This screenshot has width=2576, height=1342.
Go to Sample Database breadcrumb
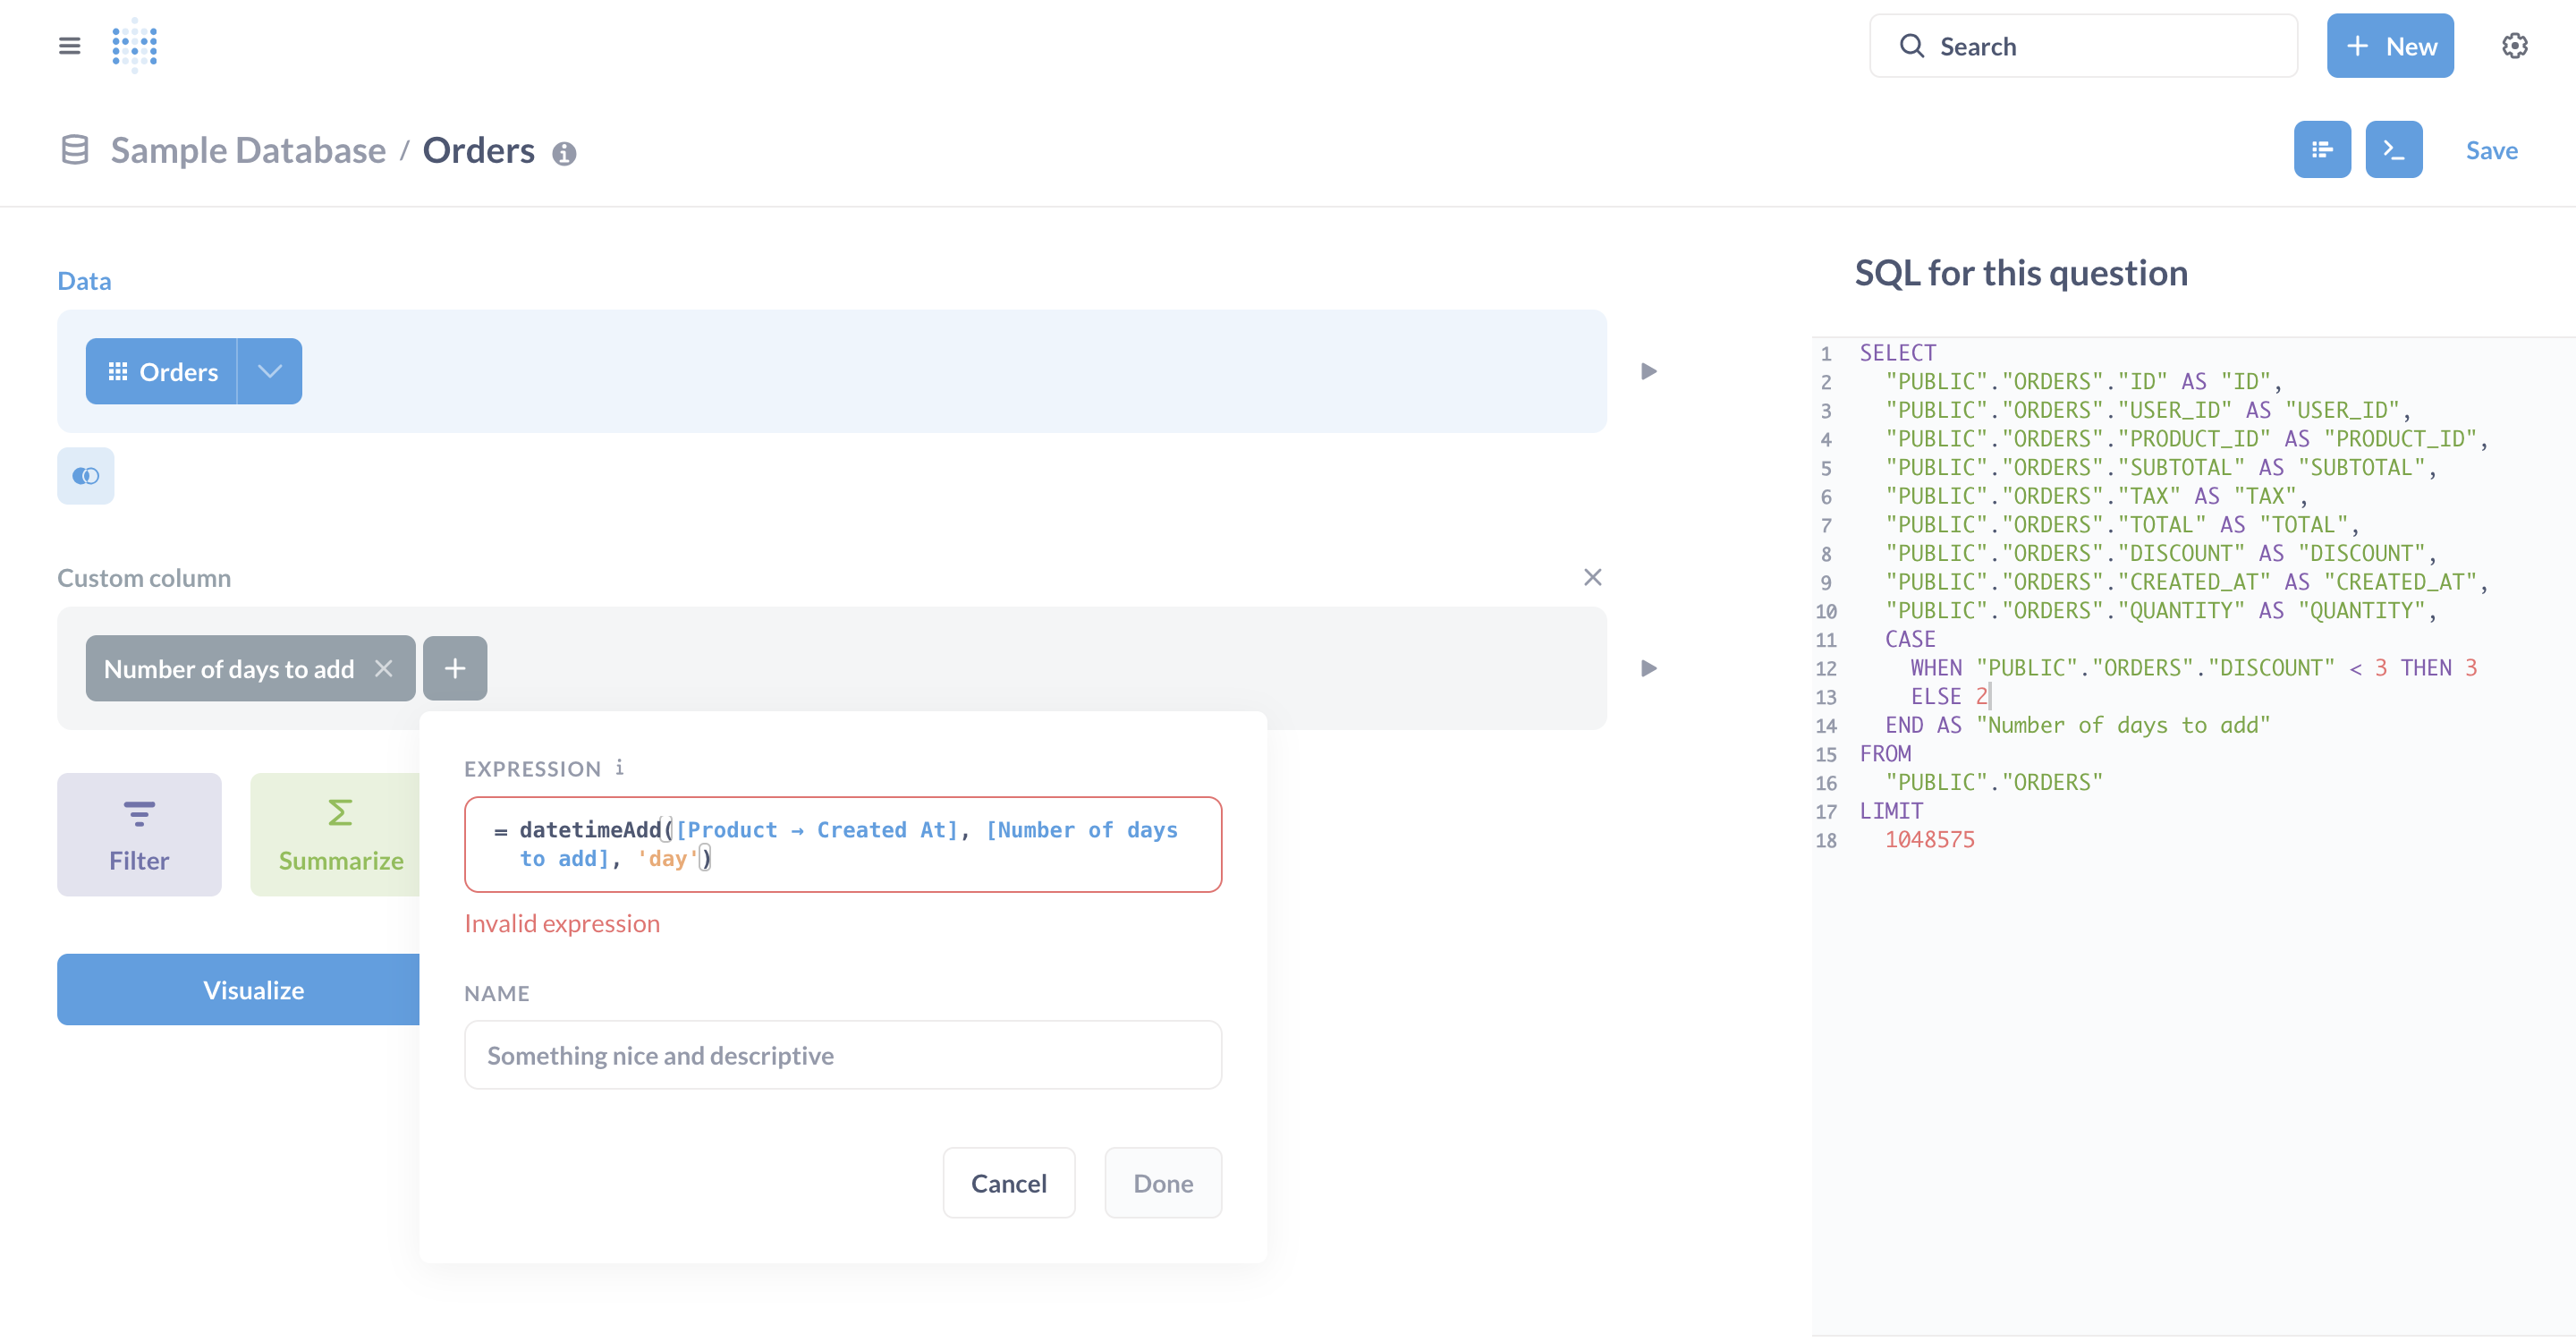[x=248, y=150]
